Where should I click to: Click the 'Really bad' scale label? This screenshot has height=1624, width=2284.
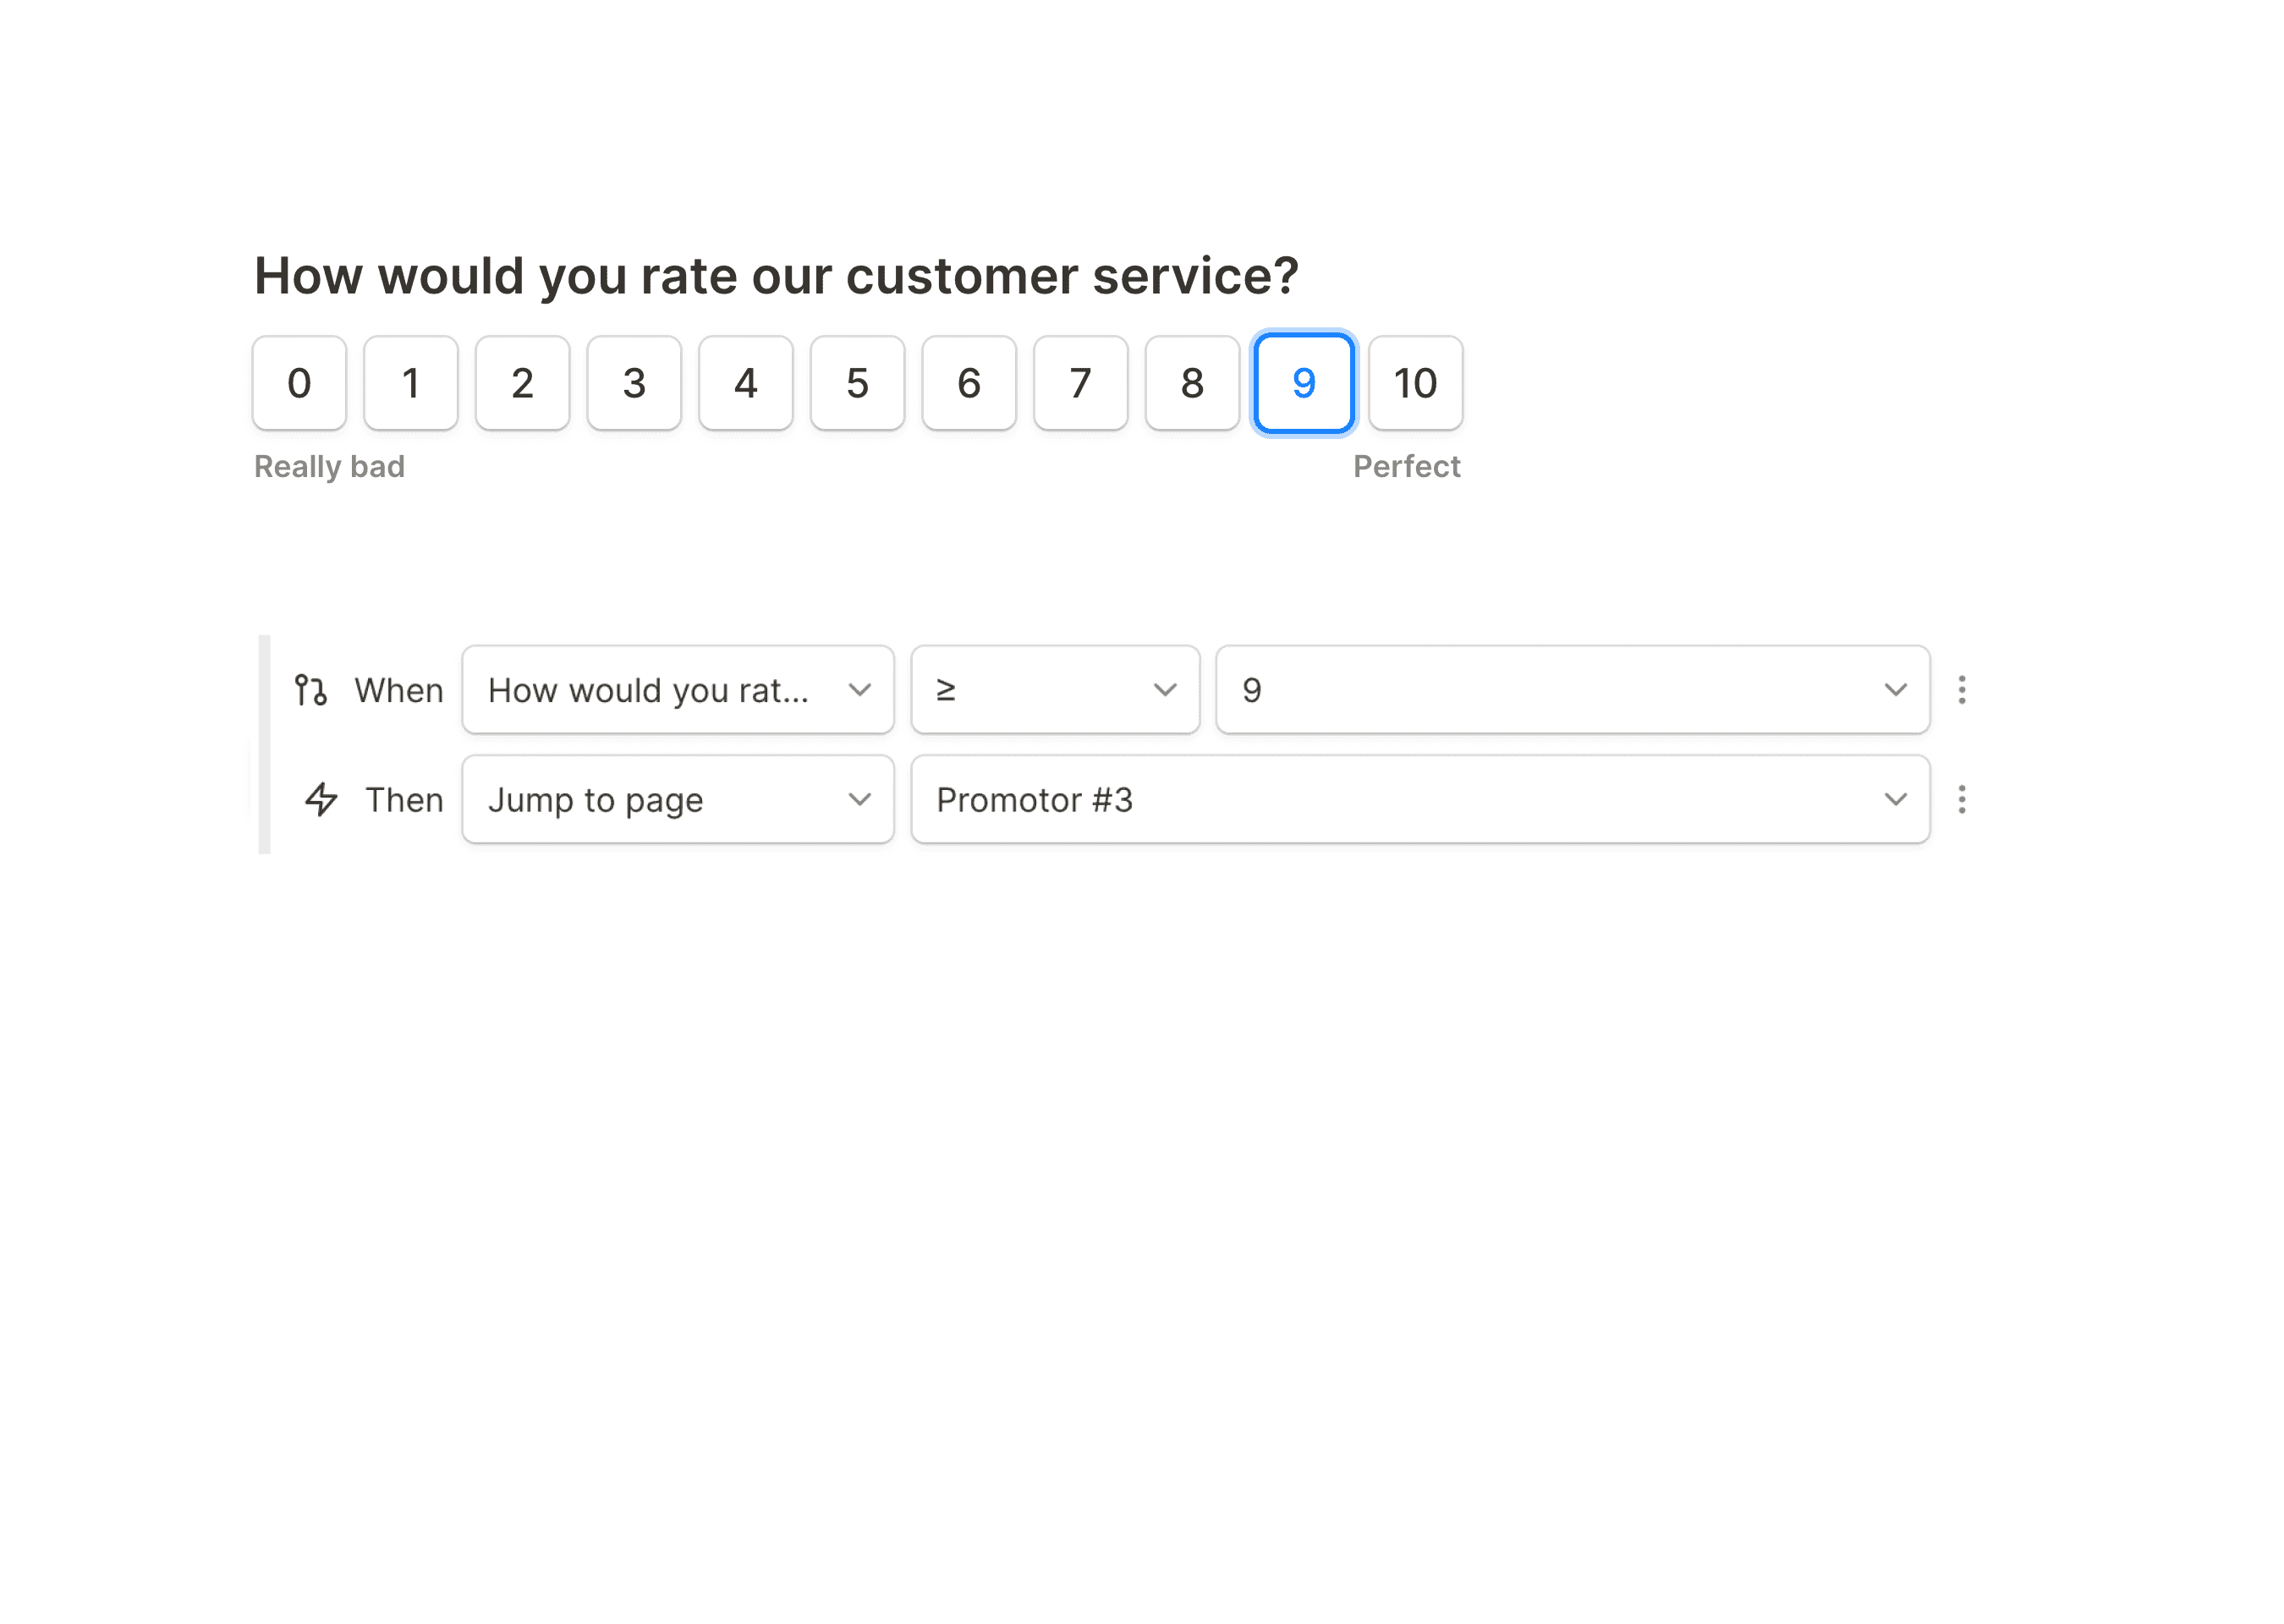[329, 467]
